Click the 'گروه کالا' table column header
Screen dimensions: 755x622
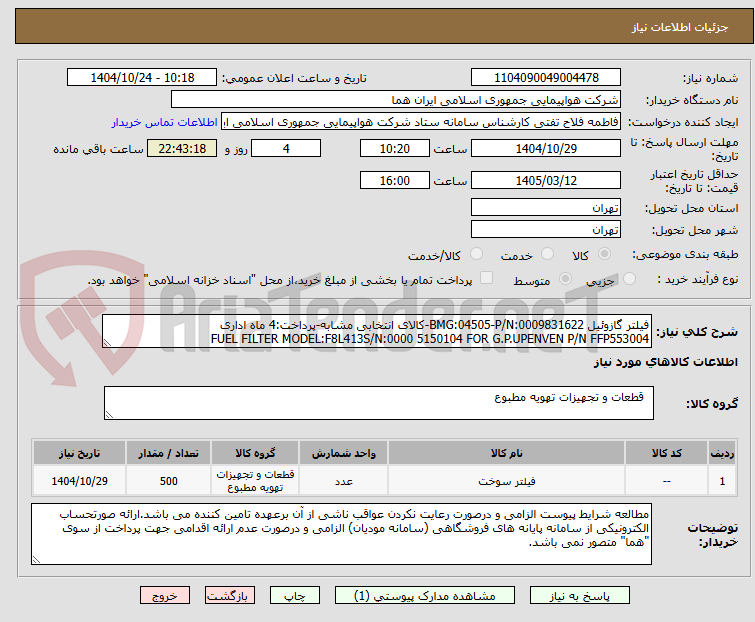click(255, 453)
